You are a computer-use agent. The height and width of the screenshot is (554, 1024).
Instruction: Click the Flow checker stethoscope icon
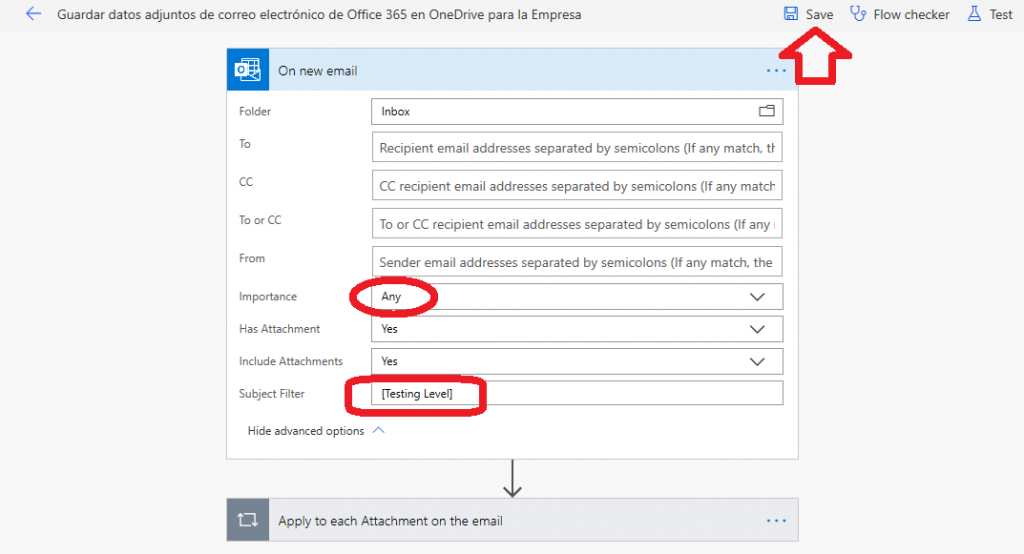click(x=857, y=14)
